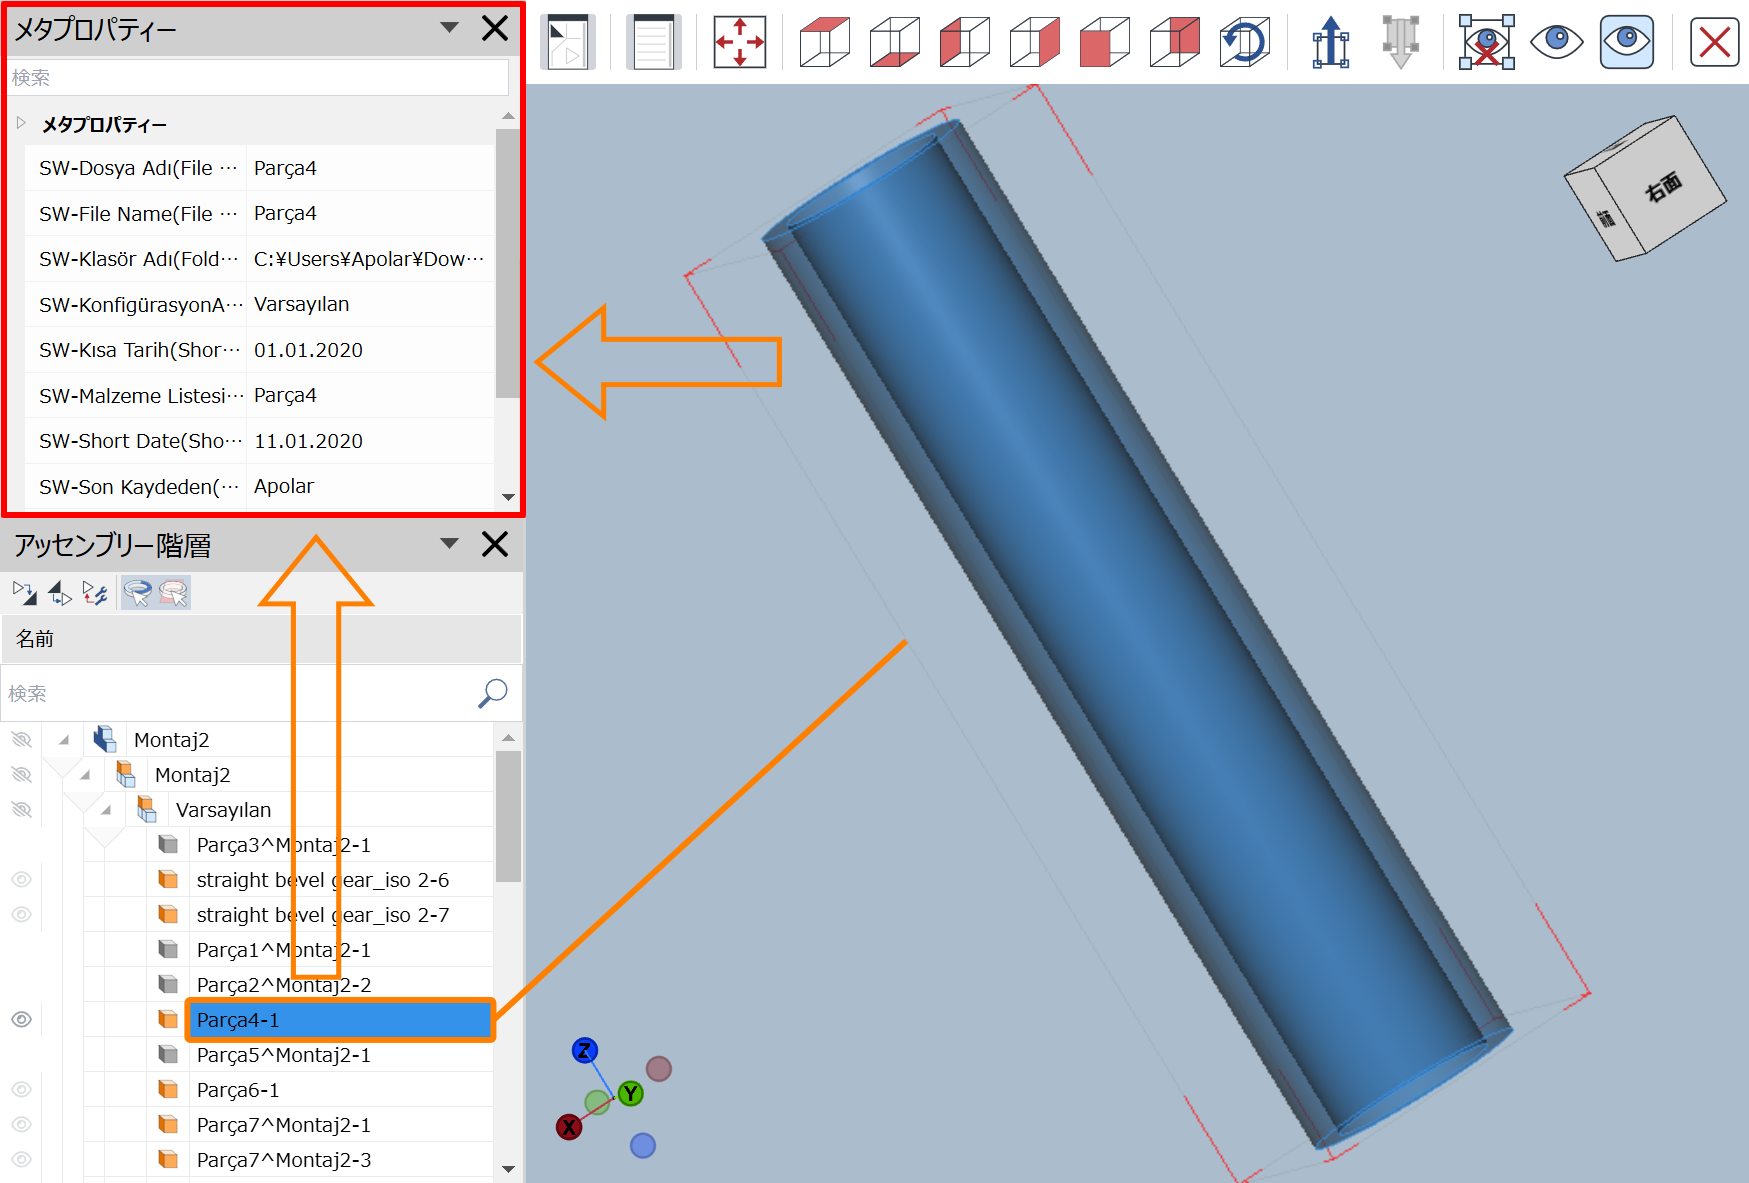Select Parça7^Montaj2-1 in the tree
This screenshot has height=1183, width=1749.
[x=283, y=1125]
